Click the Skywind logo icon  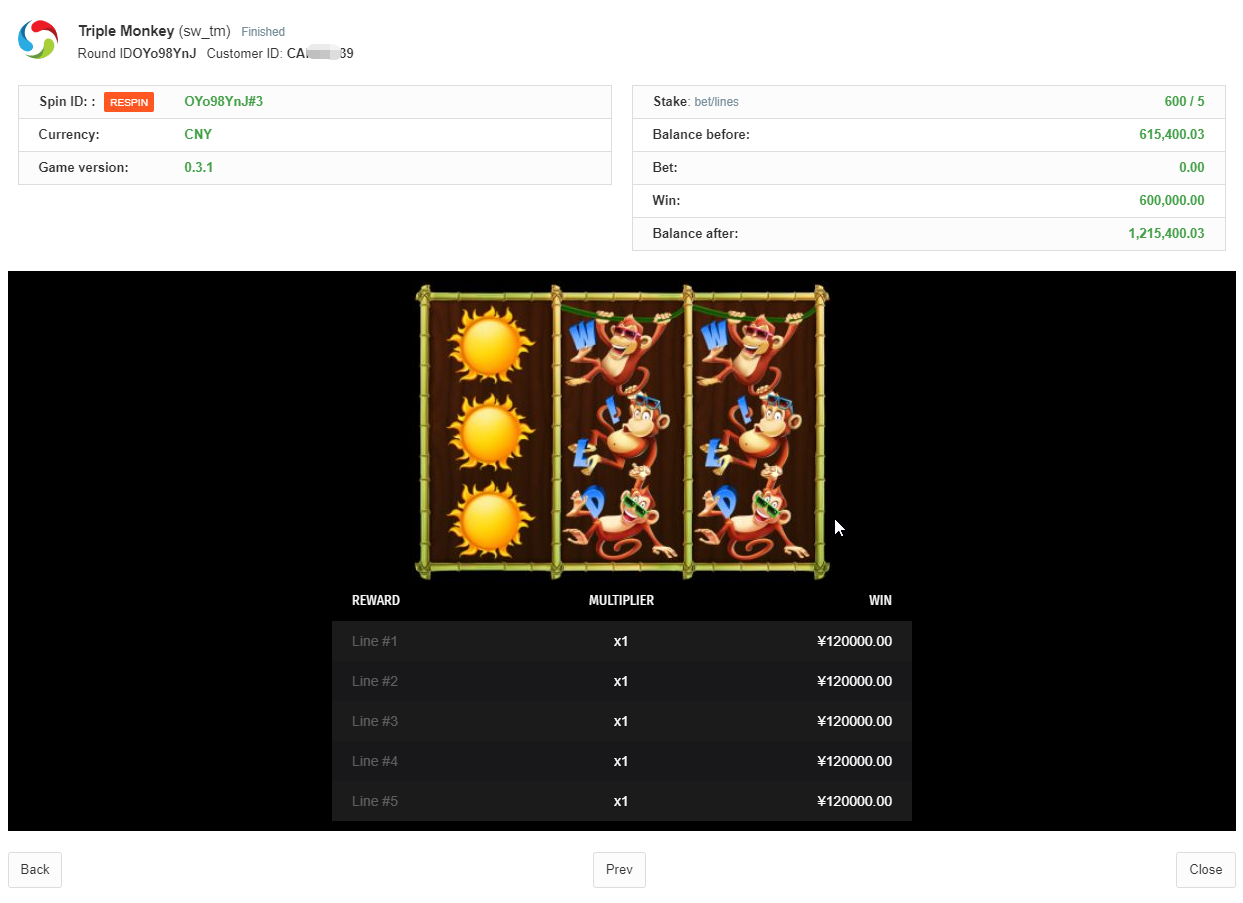[38, 40]
